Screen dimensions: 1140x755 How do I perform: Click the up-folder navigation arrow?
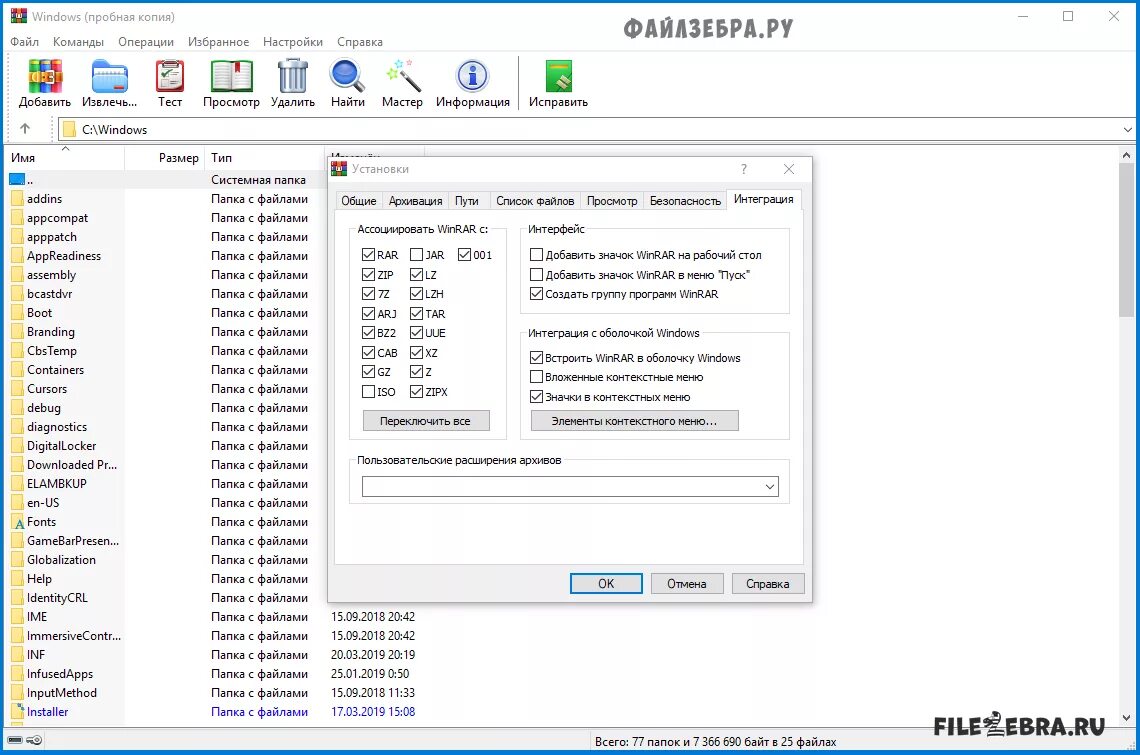[27, 128]
